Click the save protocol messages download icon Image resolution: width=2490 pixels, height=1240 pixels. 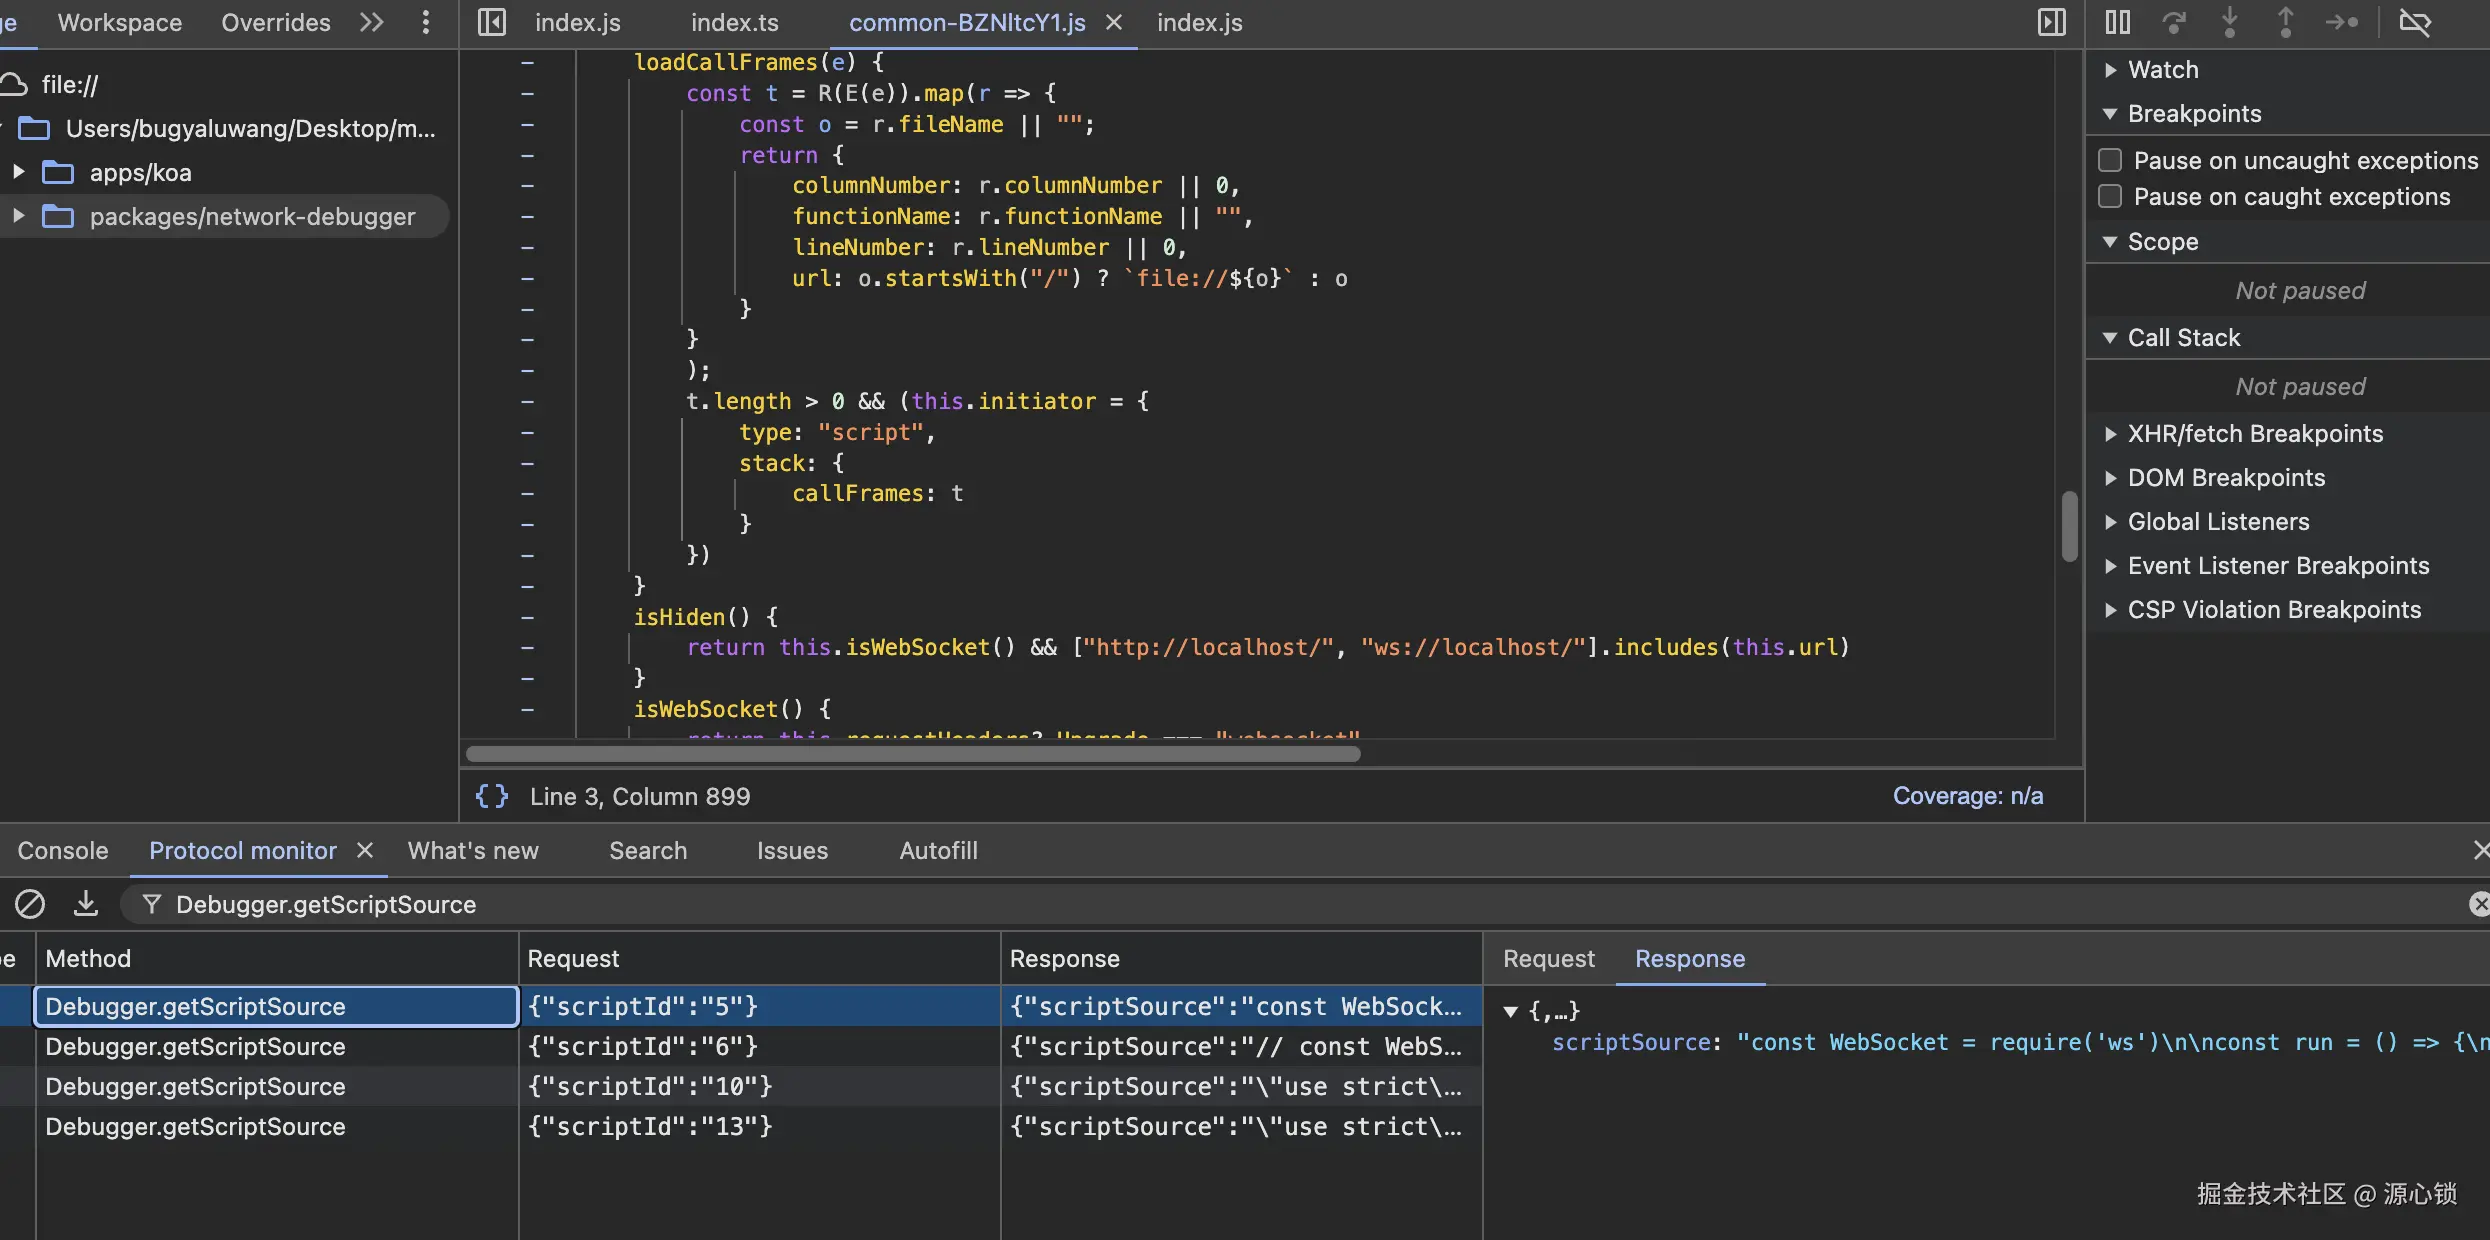click(86, 904)
